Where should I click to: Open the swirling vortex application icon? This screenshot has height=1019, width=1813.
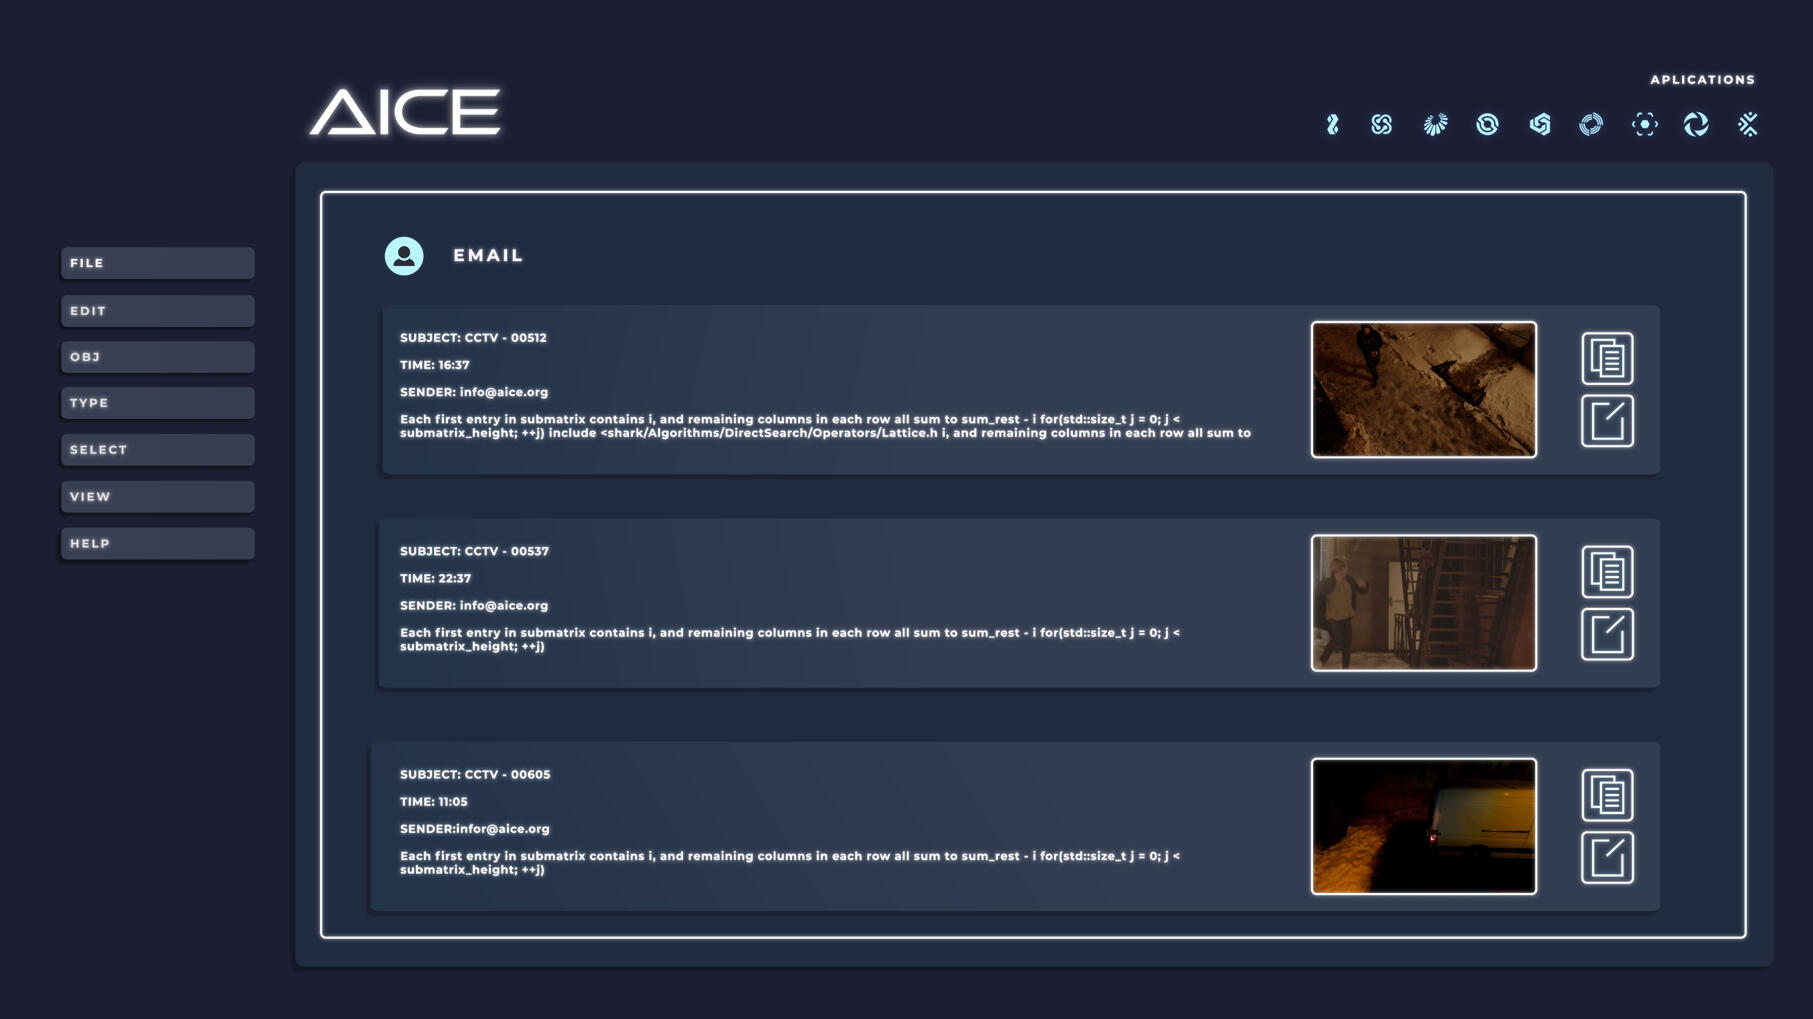[1697, 124]
